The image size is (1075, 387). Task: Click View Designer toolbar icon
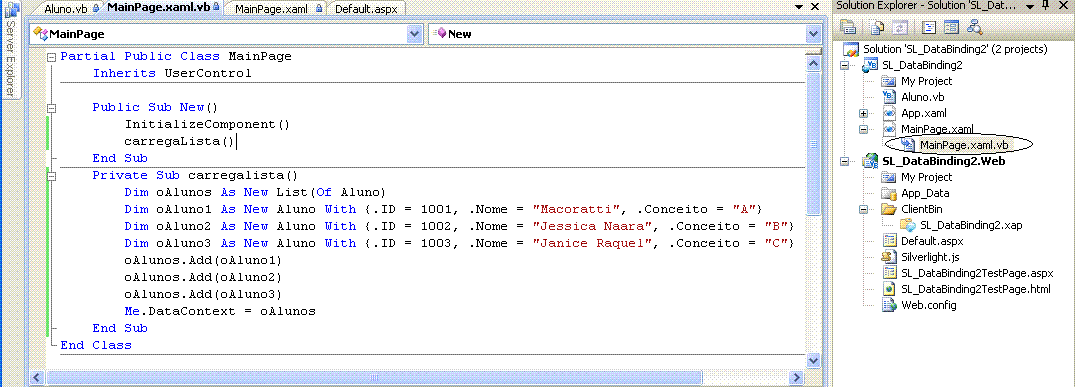click(951, 27)
